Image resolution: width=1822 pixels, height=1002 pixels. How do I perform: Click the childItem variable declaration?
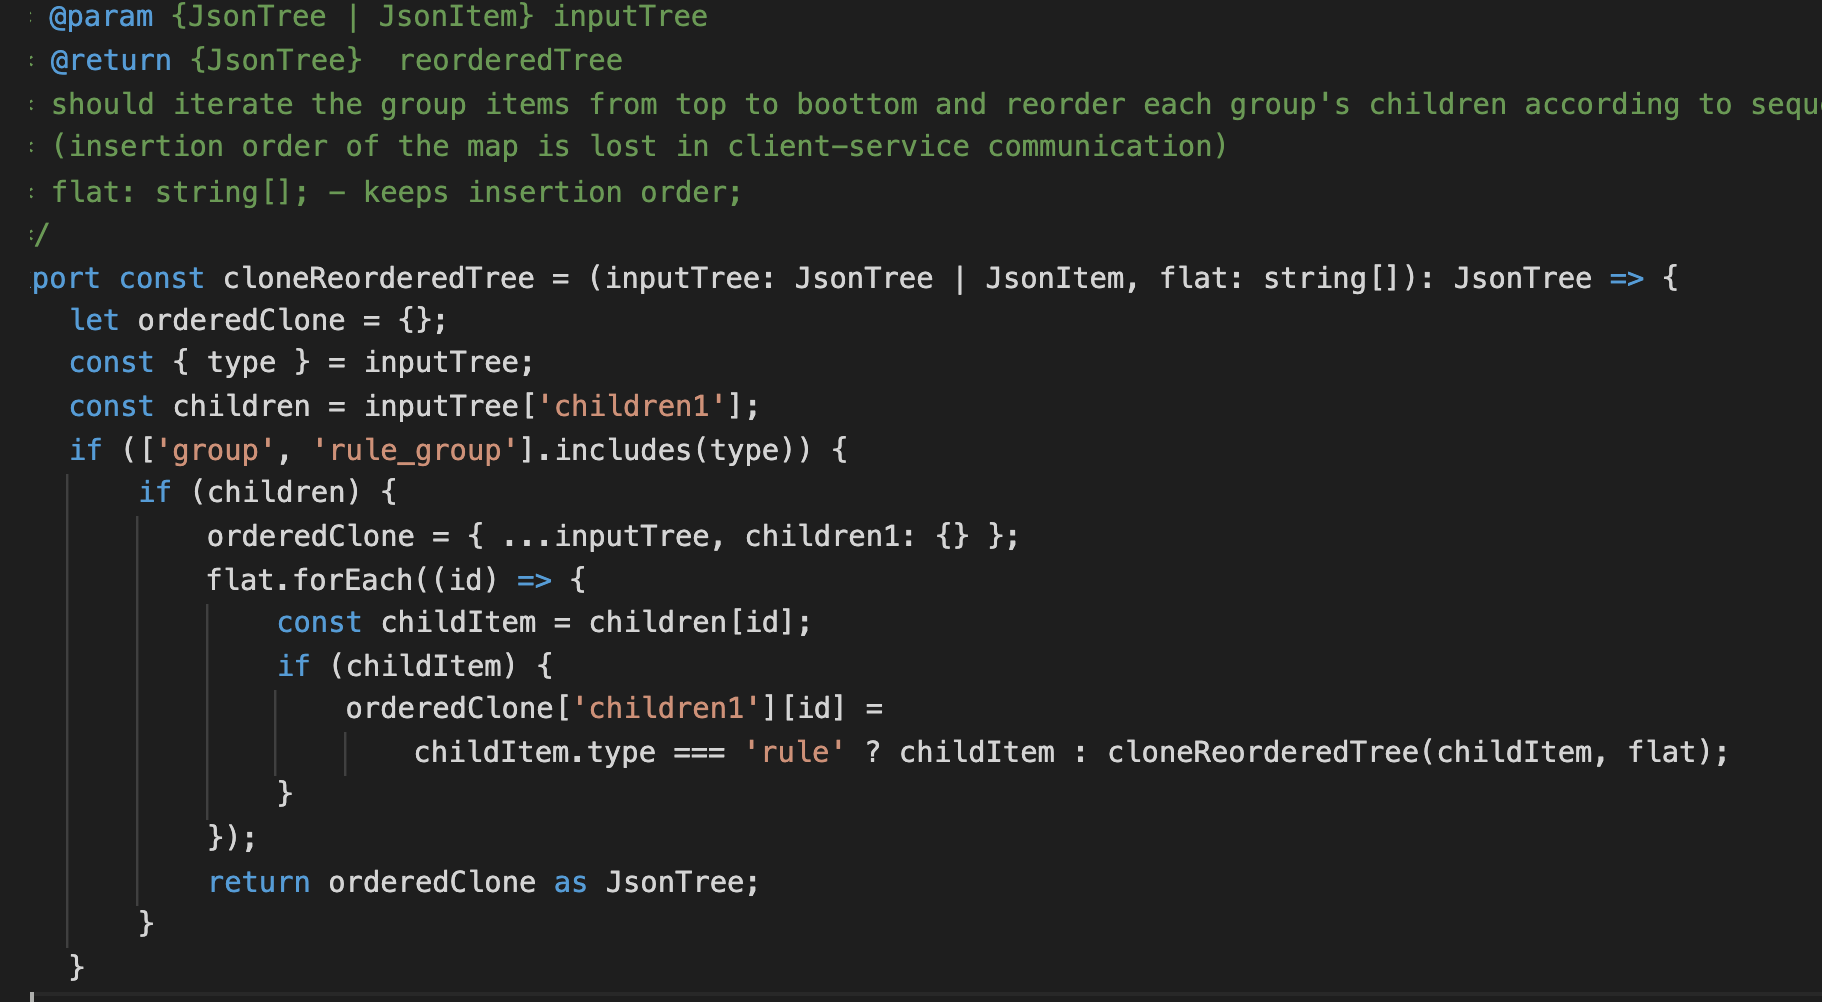pyautogui.click(x=457, y=621)
